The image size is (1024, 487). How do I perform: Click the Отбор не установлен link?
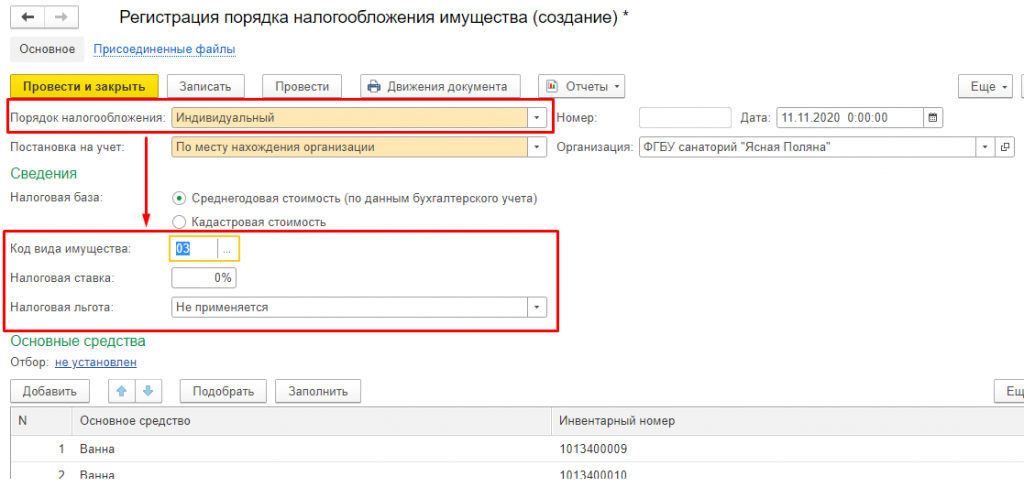95,362
